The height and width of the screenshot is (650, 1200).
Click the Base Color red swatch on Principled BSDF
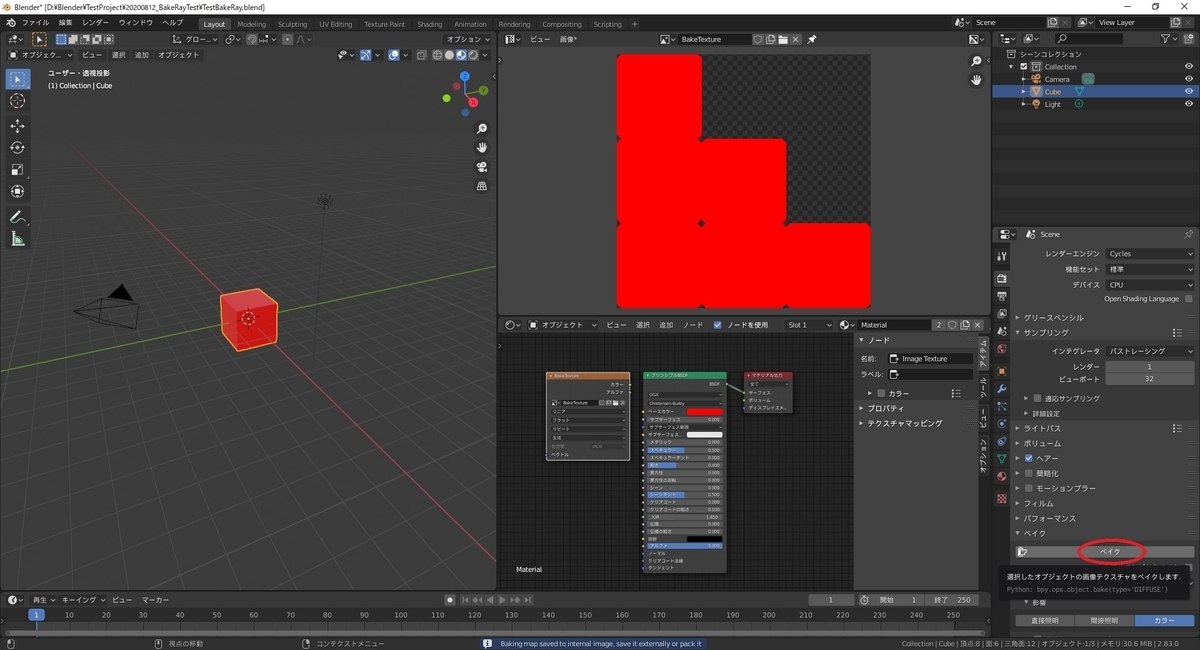pyautogui.click(x=704, y=411)
